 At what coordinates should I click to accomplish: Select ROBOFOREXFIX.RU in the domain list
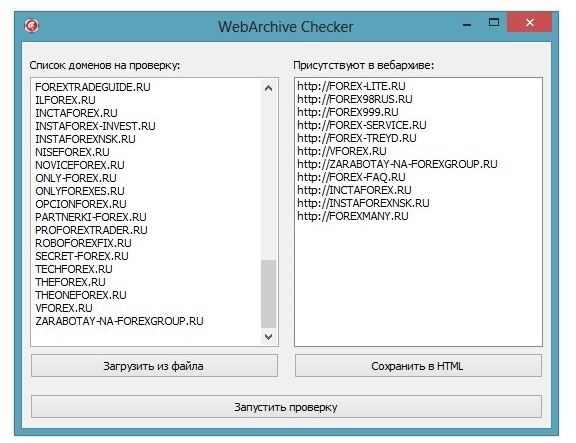coord(83,243)
